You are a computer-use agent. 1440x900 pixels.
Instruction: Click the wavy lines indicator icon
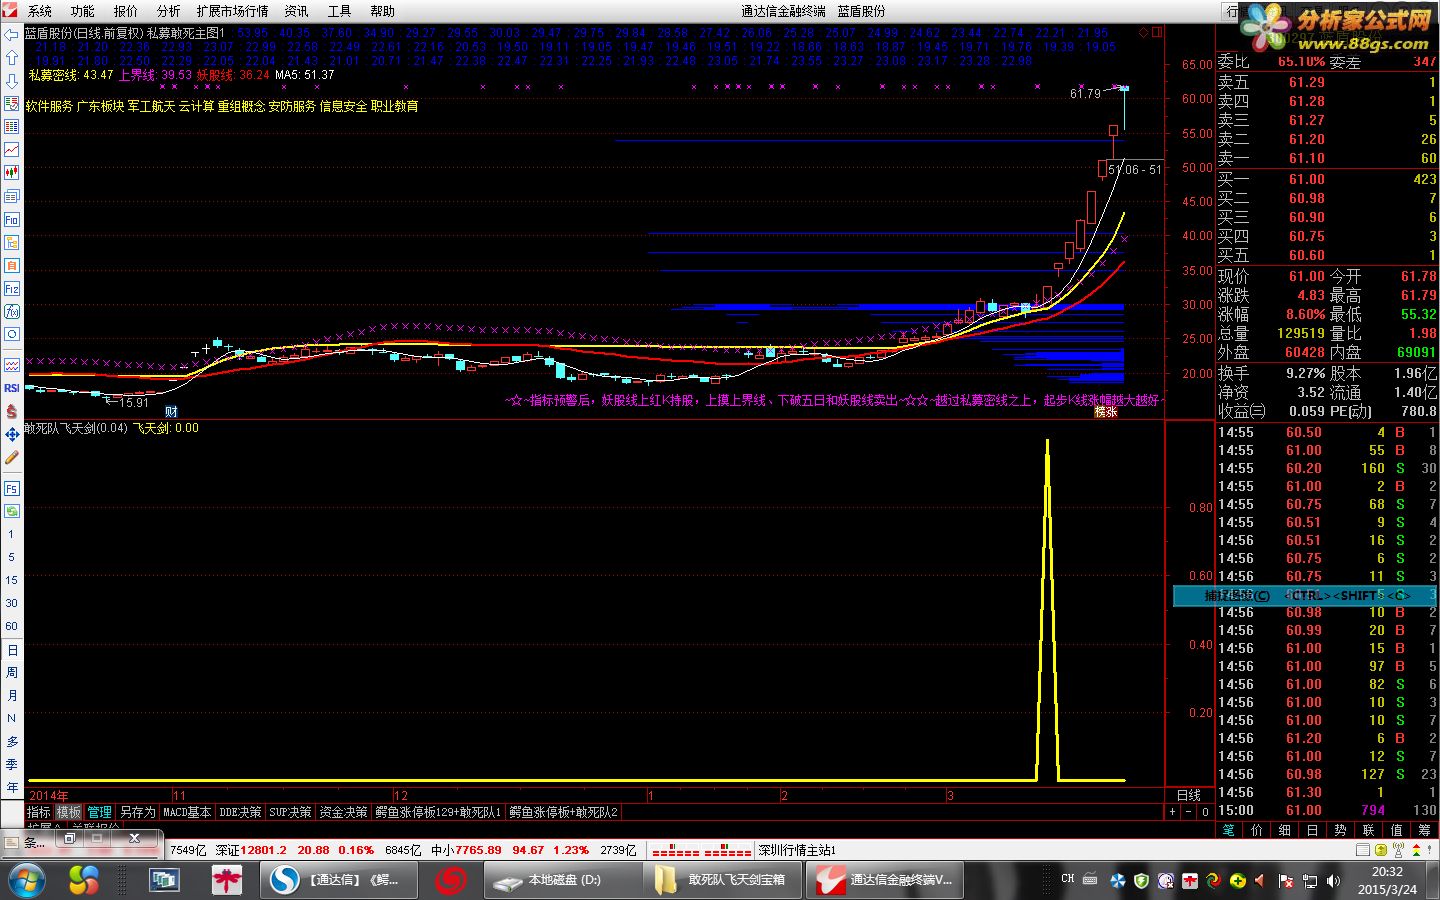12,365
